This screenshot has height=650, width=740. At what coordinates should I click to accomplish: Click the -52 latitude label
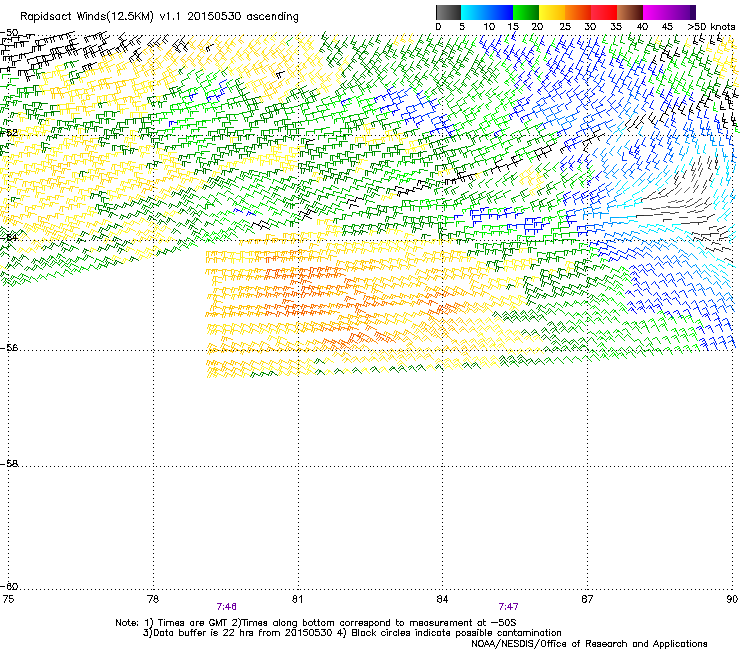point(9,133)
